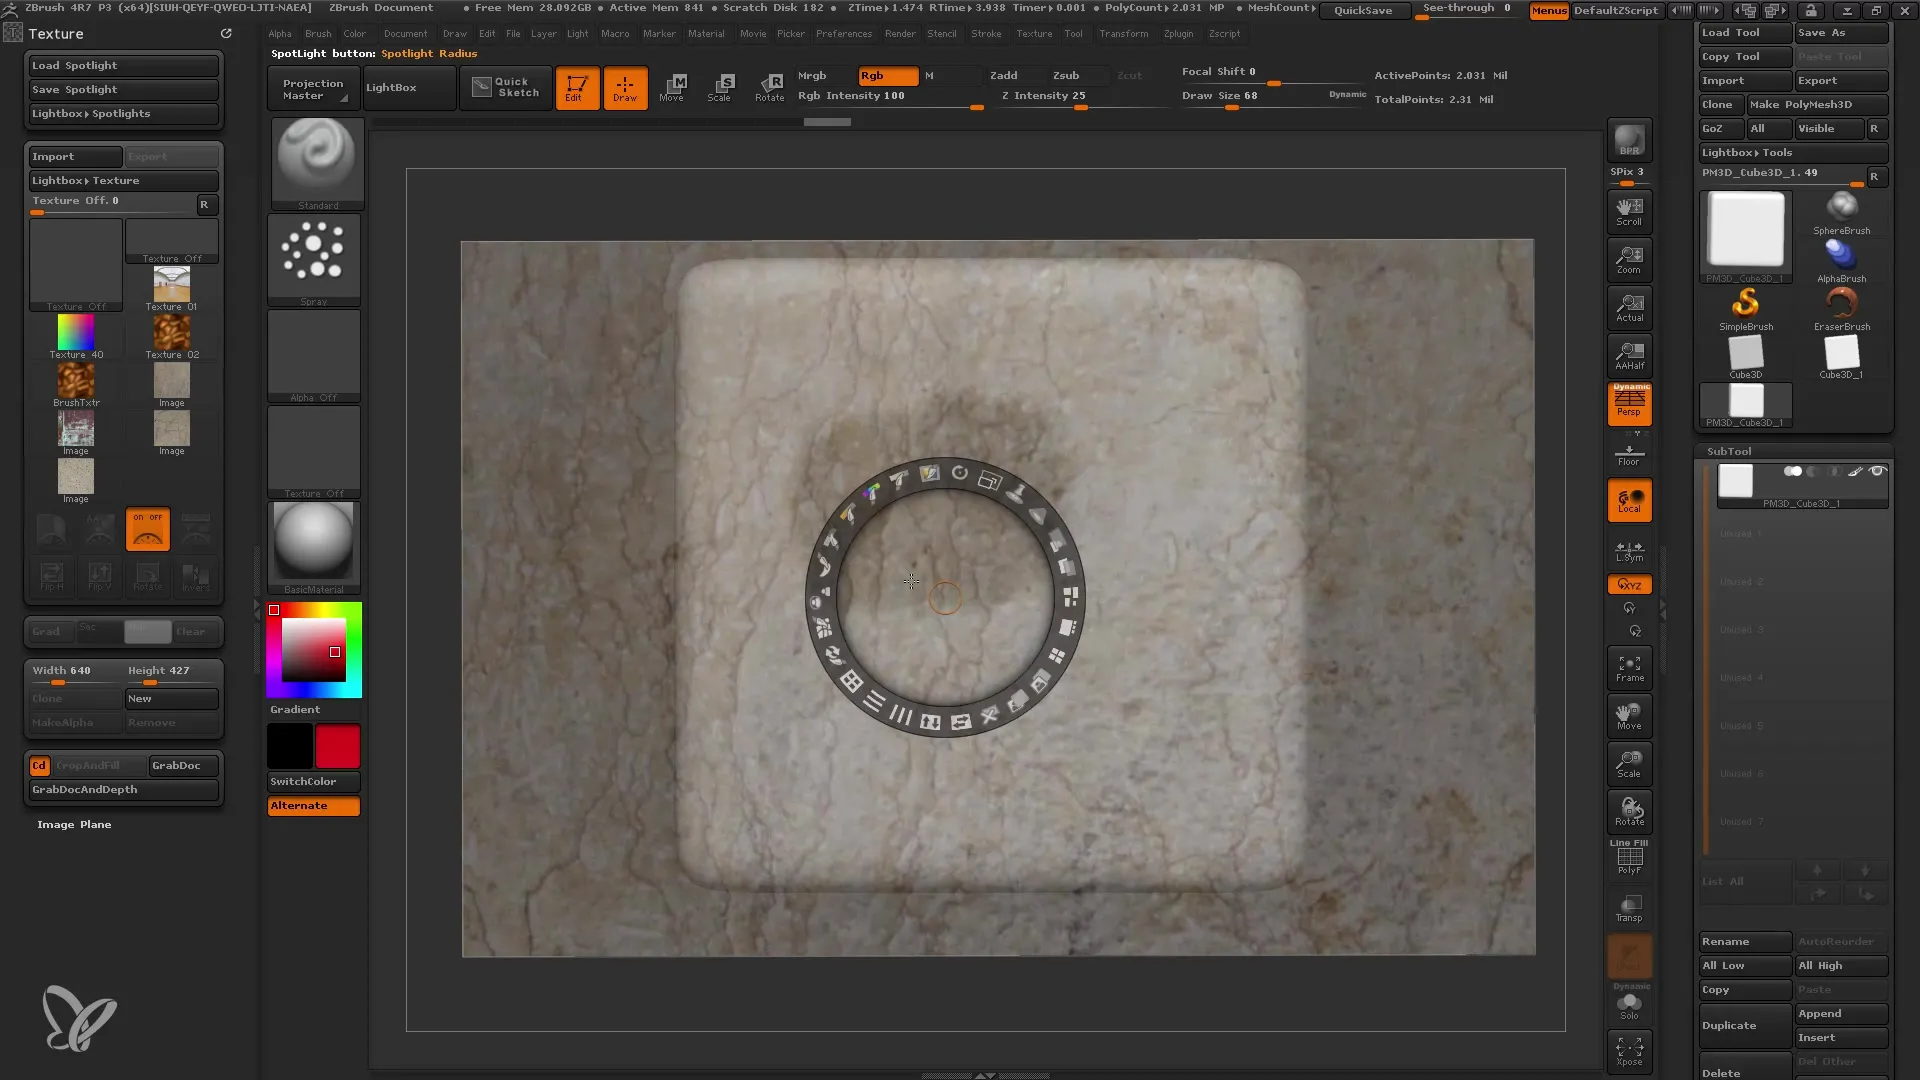Open Projection Master options
Viewport: 1920px width, 1080px height.
312,89
